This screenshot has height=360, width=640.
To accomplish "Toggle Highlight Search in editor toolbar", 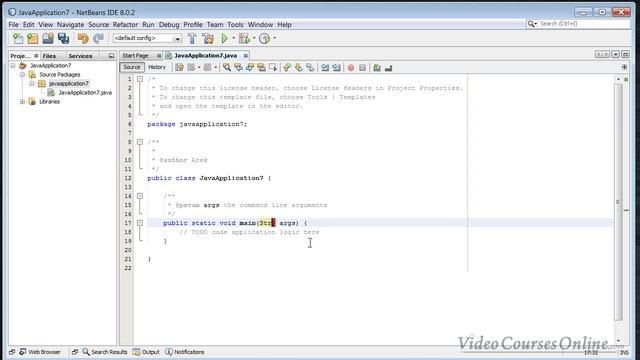I will (x=261, y=67).
